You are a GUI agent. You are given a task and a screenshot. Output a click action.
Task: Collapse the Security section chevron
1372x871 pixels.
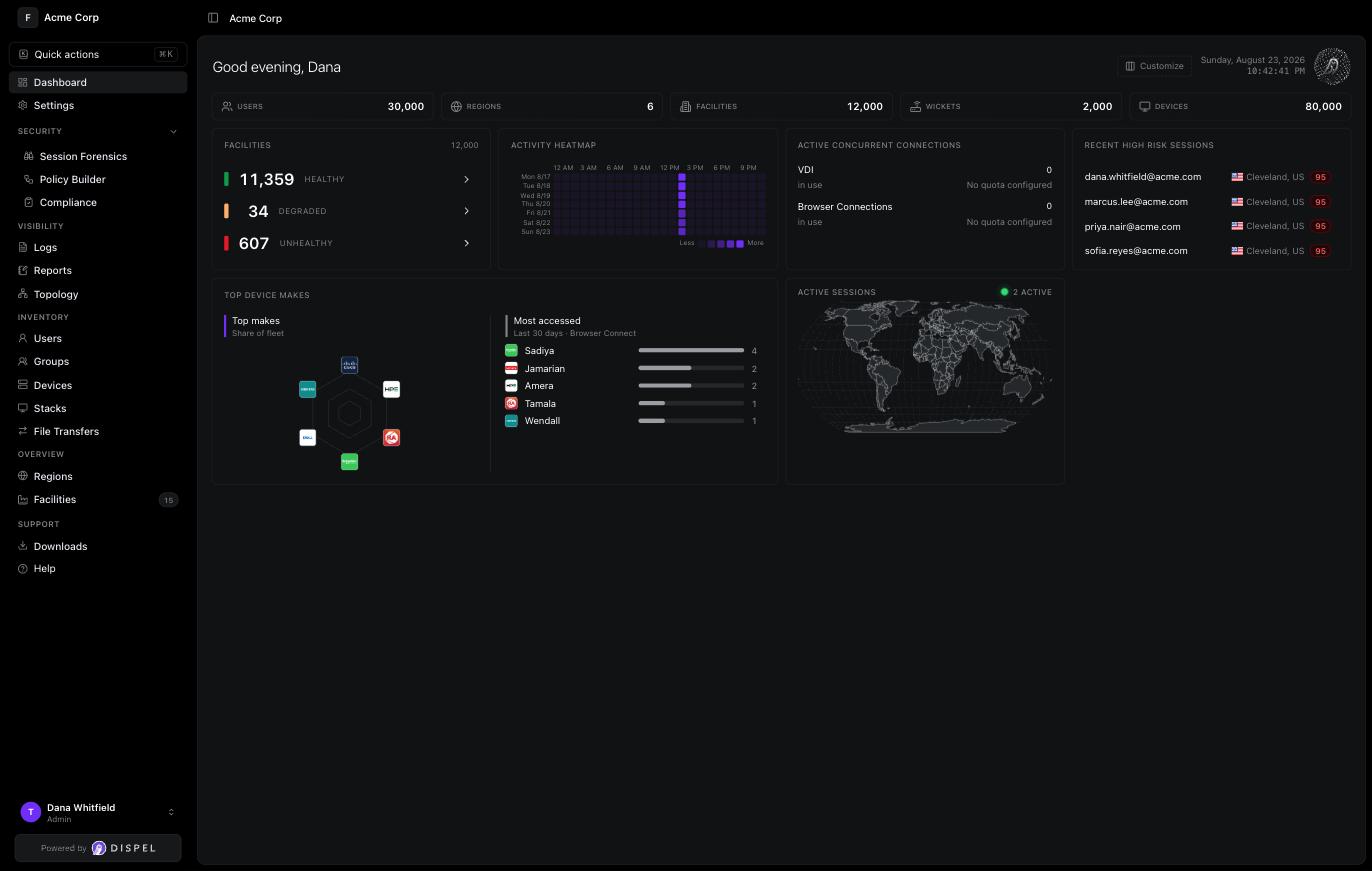[x=173, y=131]
